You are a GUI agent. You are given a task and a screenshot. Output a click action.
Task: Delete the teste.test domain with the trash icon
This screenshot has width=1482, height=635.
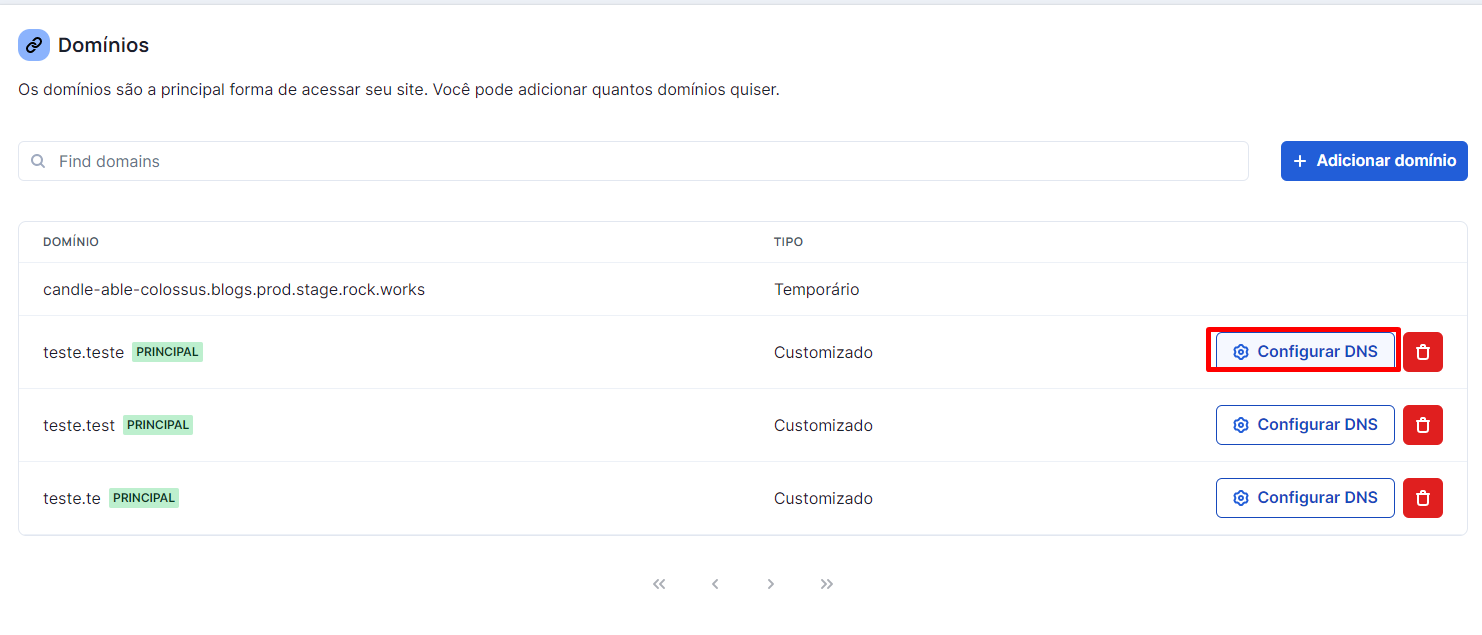point(1423,425)
